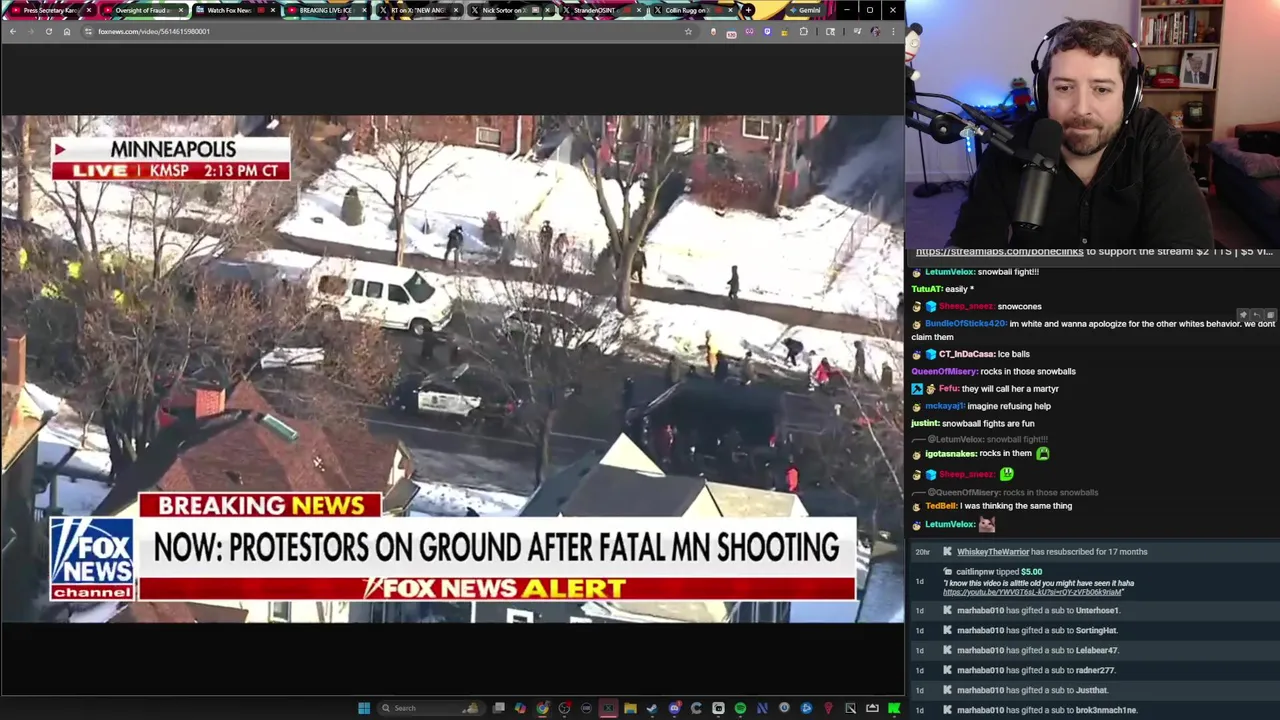Viewport: 1280px width, 720px height.
Task: Open Chrome from the taskbar
Action: [x=542, y=708]
